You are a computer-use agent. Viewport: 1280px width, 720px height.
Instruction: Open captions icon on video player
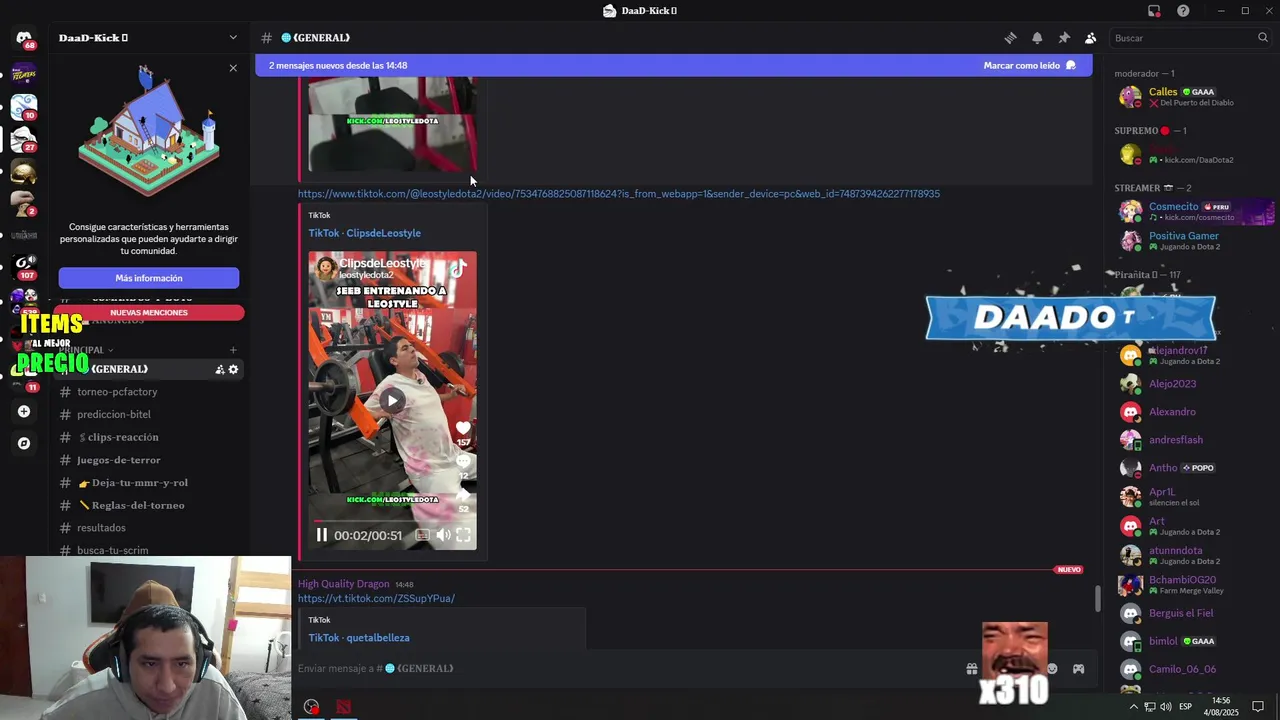422,535
